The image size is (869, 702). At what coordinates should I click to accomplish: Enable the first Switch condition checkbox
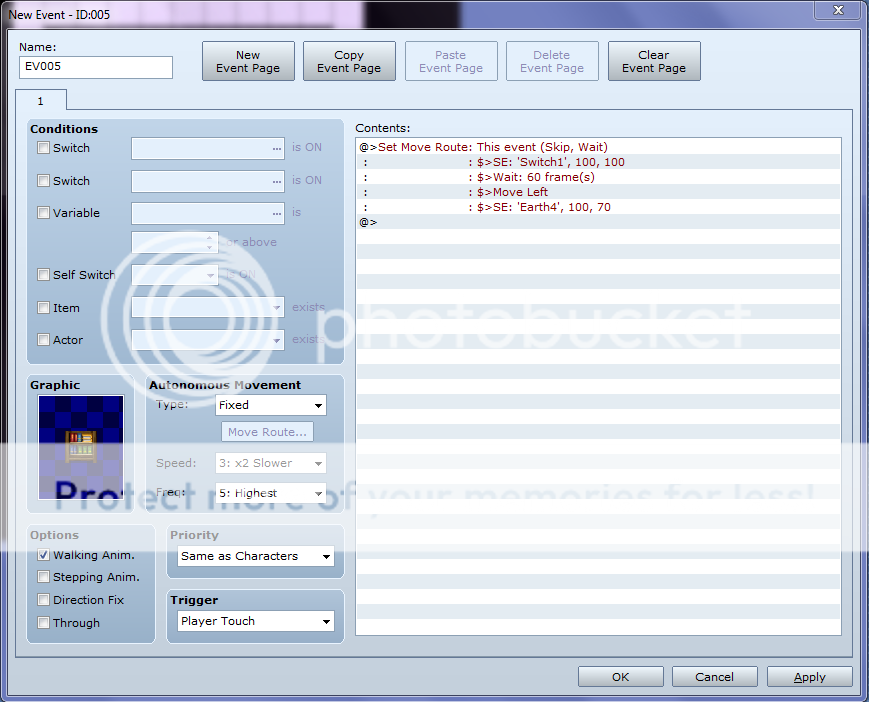tap(43, 148)
